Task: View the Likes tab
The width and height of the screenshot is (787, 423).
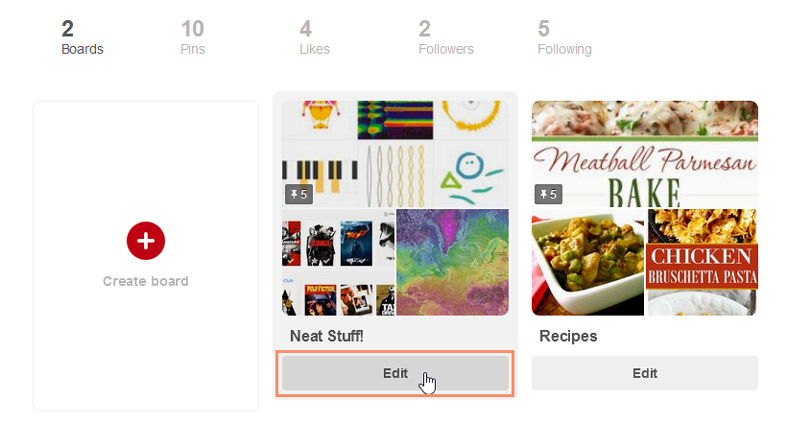Action: click(314, 38)
